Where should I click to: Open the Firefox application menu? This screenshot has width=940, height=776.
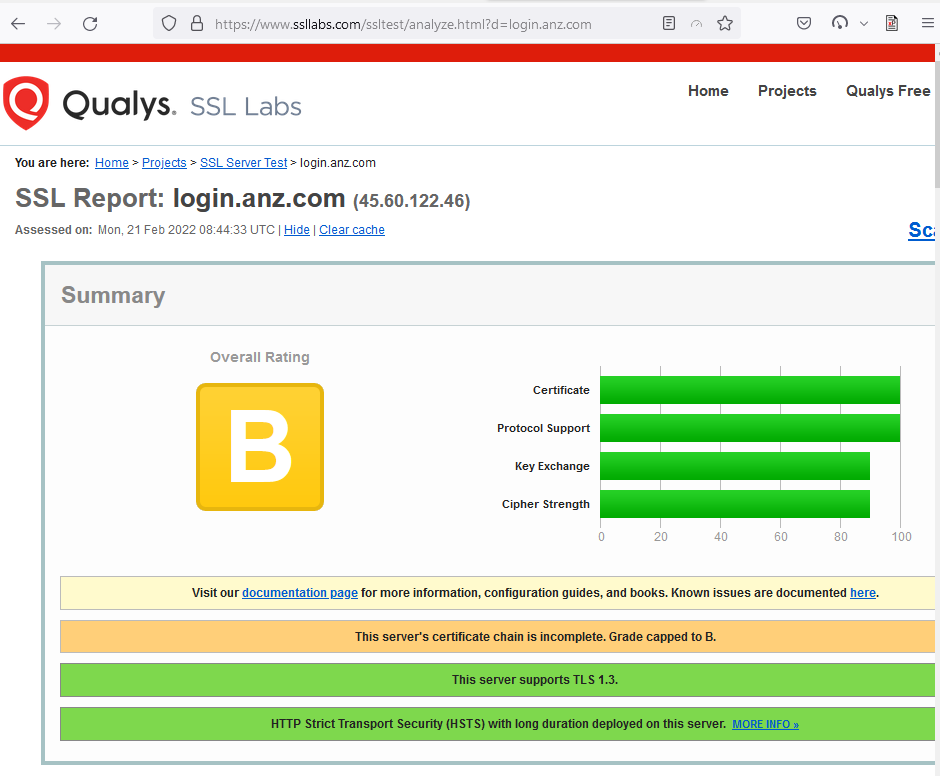click(928, 23)
